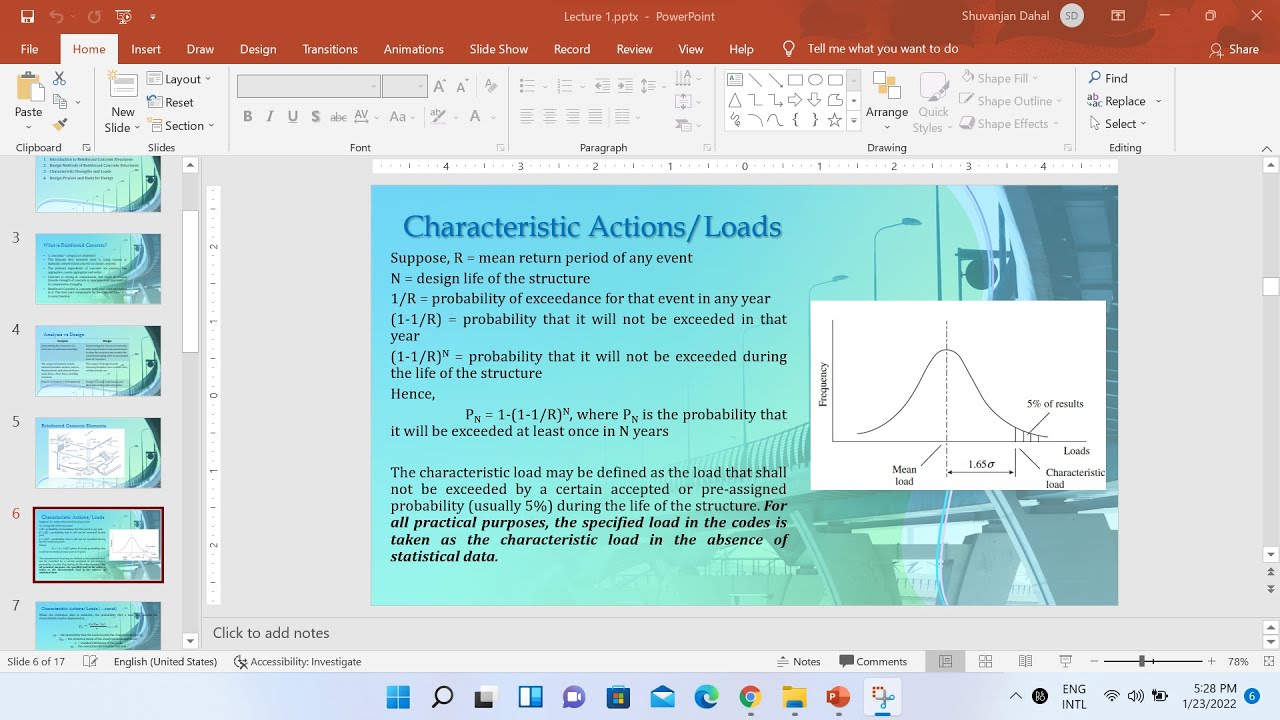Screen dimensions: 1280x720
Task: Open the Font size combo box
Action: pyautogui.click(x=405, y=86)
